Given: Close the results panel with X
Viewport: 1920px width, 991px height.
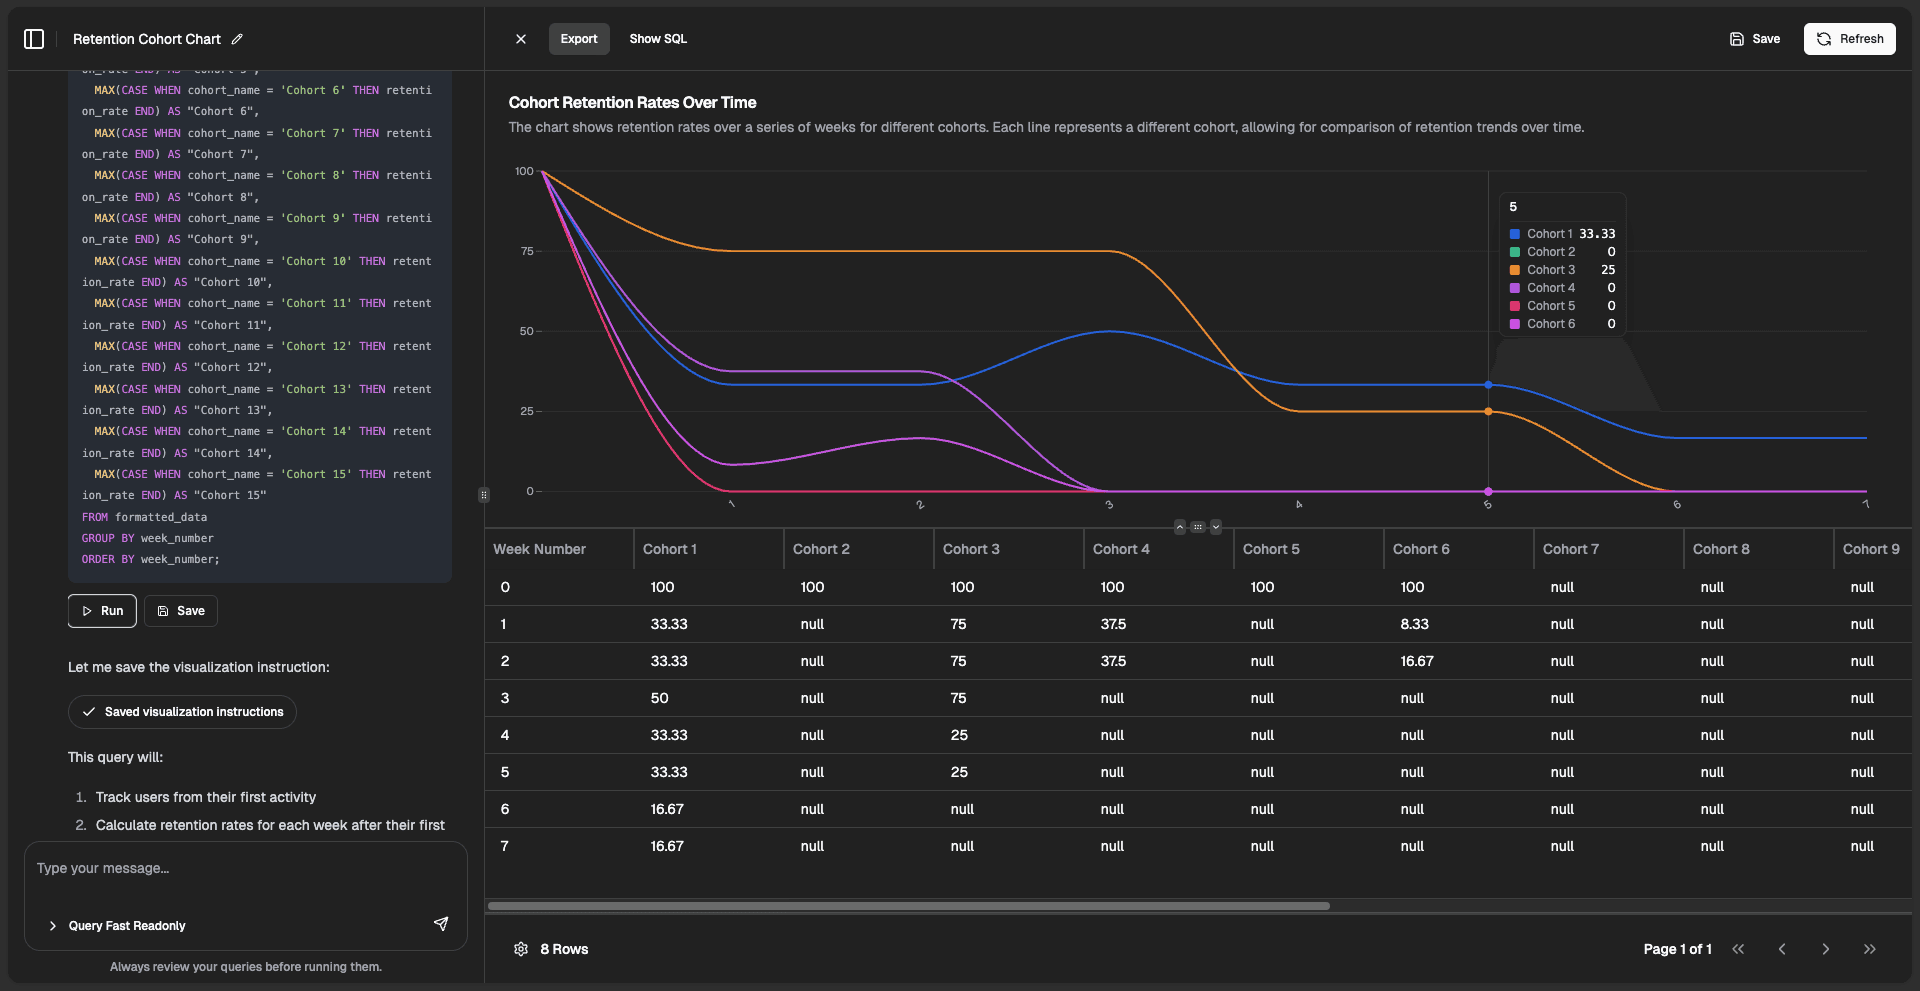Looking at the screenshot, I should tap(521, 39).
